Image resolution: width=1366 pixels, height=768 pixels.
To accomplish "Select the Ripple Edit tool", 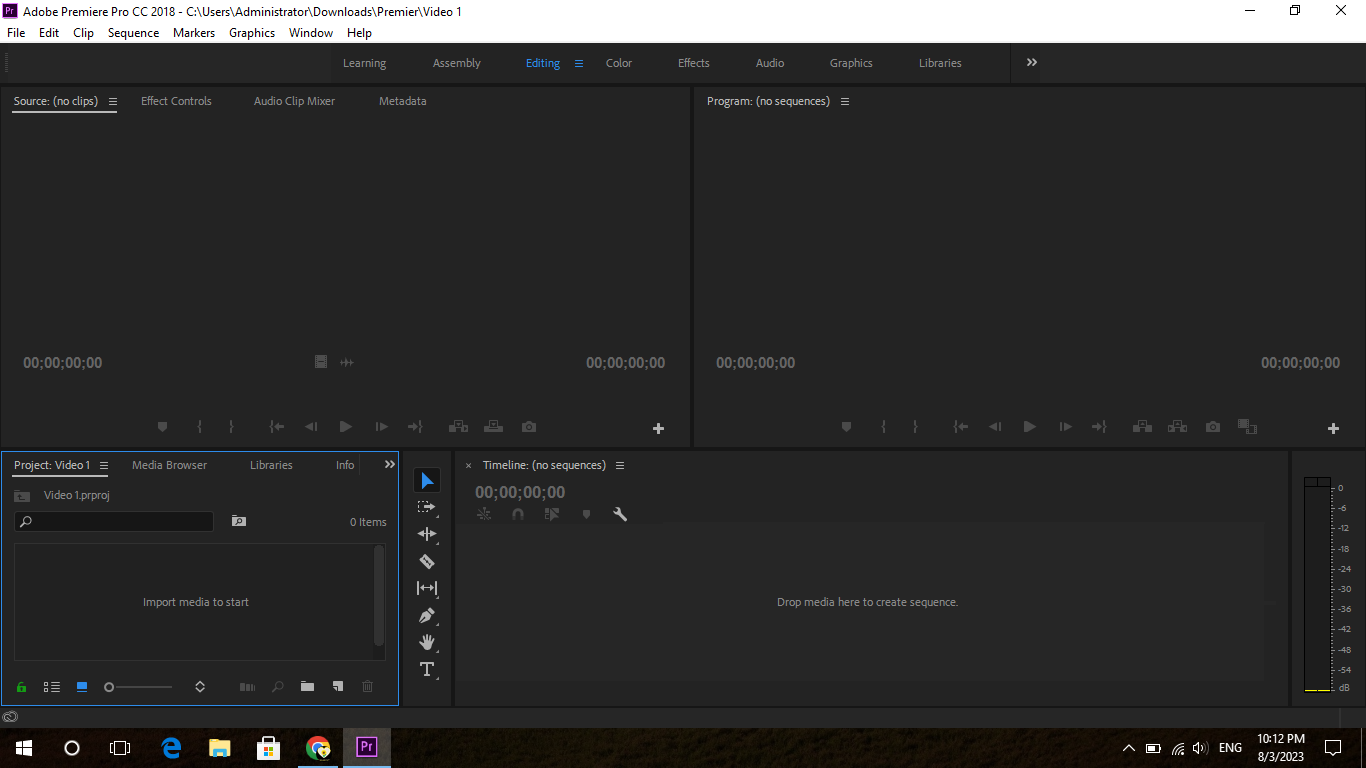I will tap(427, 534).
